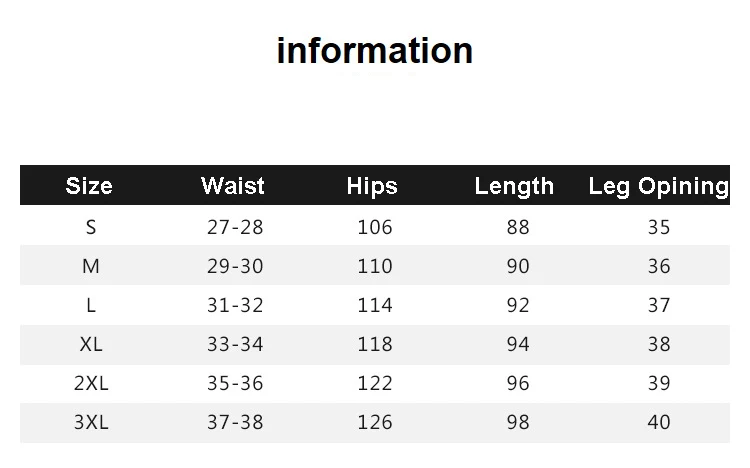The height and width of the screenshot is (468, 750).
Task: Select waist value 27-28
Action: [235, 227]
